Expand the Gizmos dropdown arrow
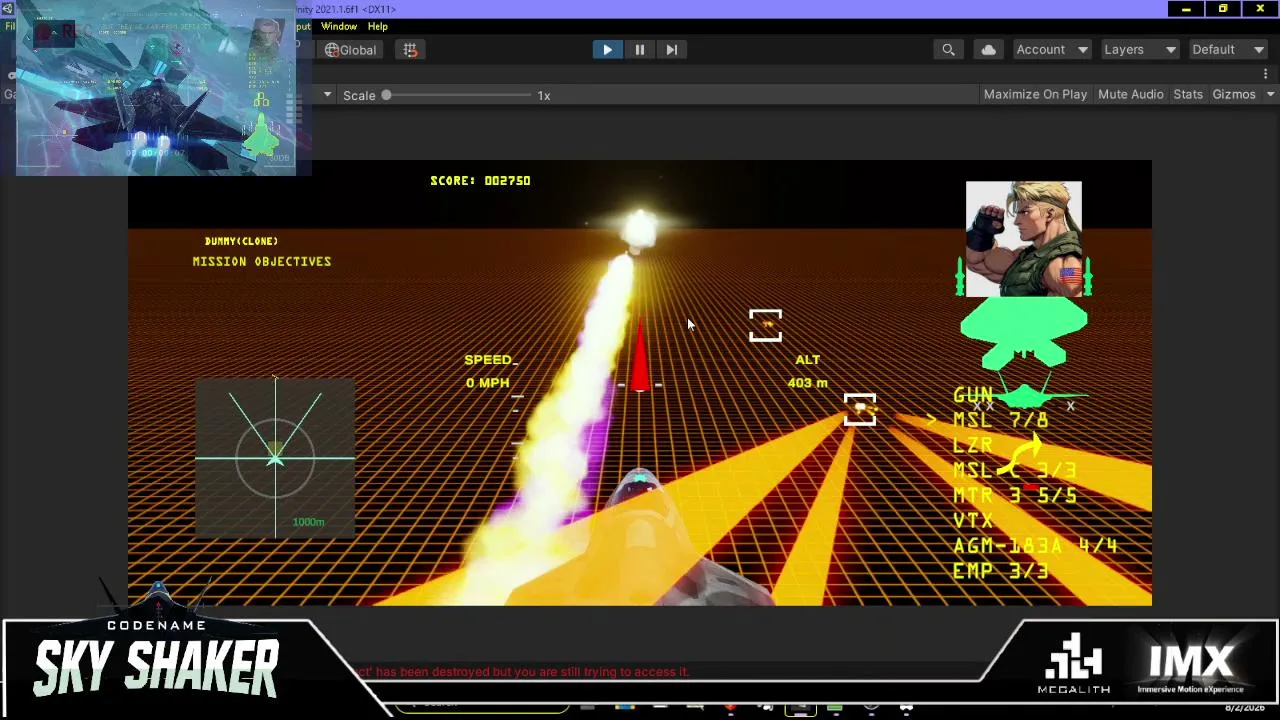 coord(1270,94)
